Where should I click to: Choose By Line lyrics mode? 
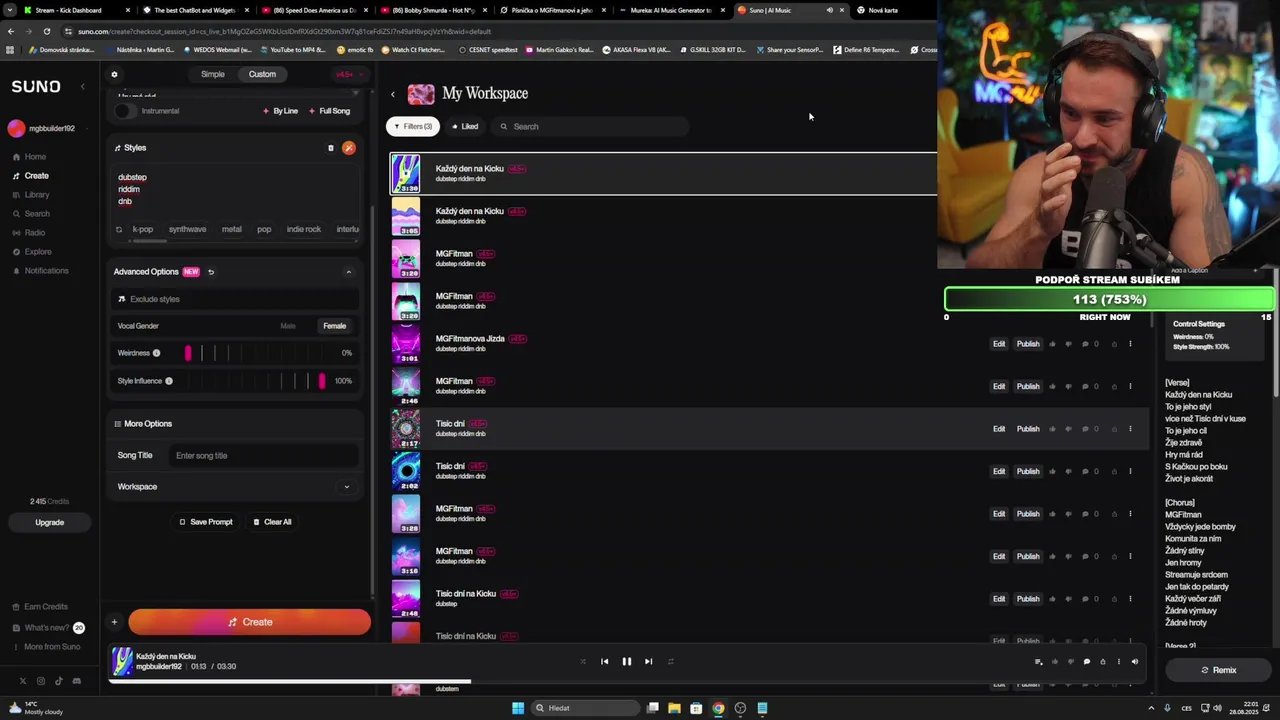click(x=281, y=111)
